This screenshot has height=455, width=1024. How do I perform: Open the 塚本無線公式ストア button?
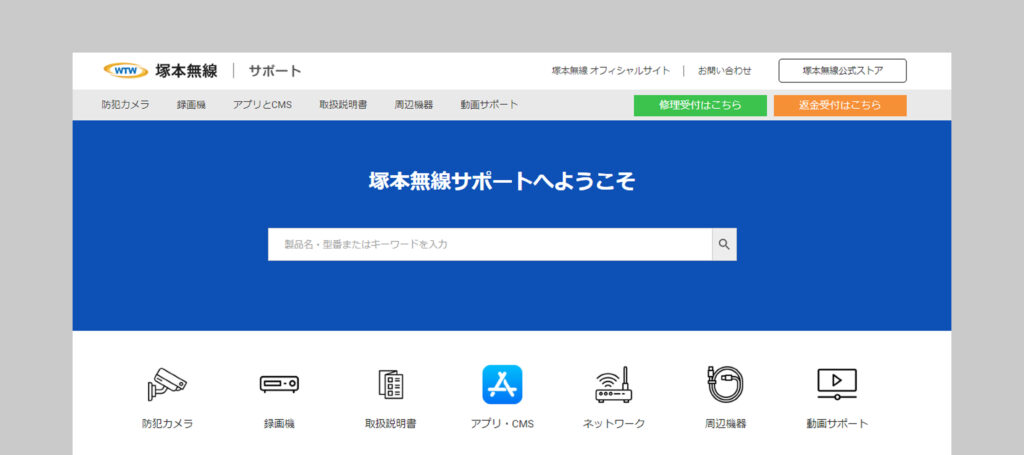point(842,71)
